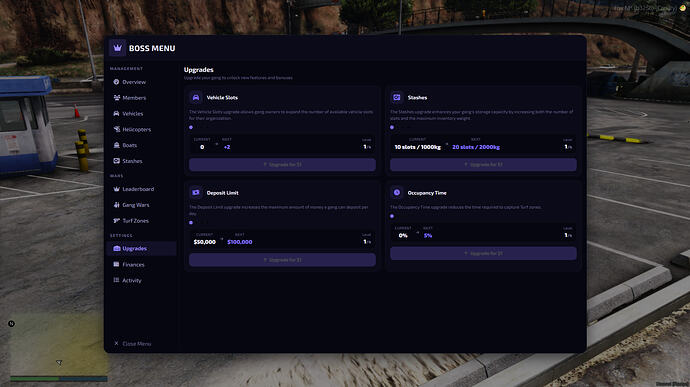
Task: Click the Finances sidebar icon
Action: [x=116, y=265]
